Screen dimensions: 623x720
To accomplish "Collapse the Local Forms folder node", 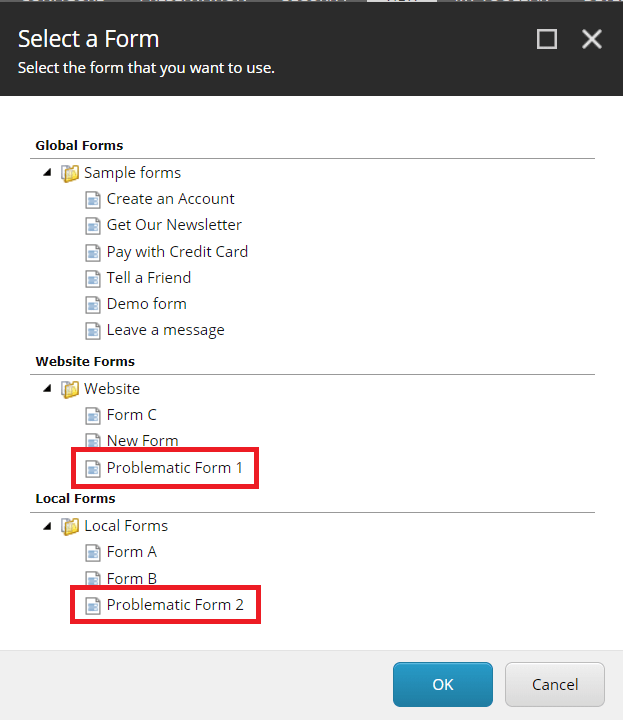I will 48,526.
